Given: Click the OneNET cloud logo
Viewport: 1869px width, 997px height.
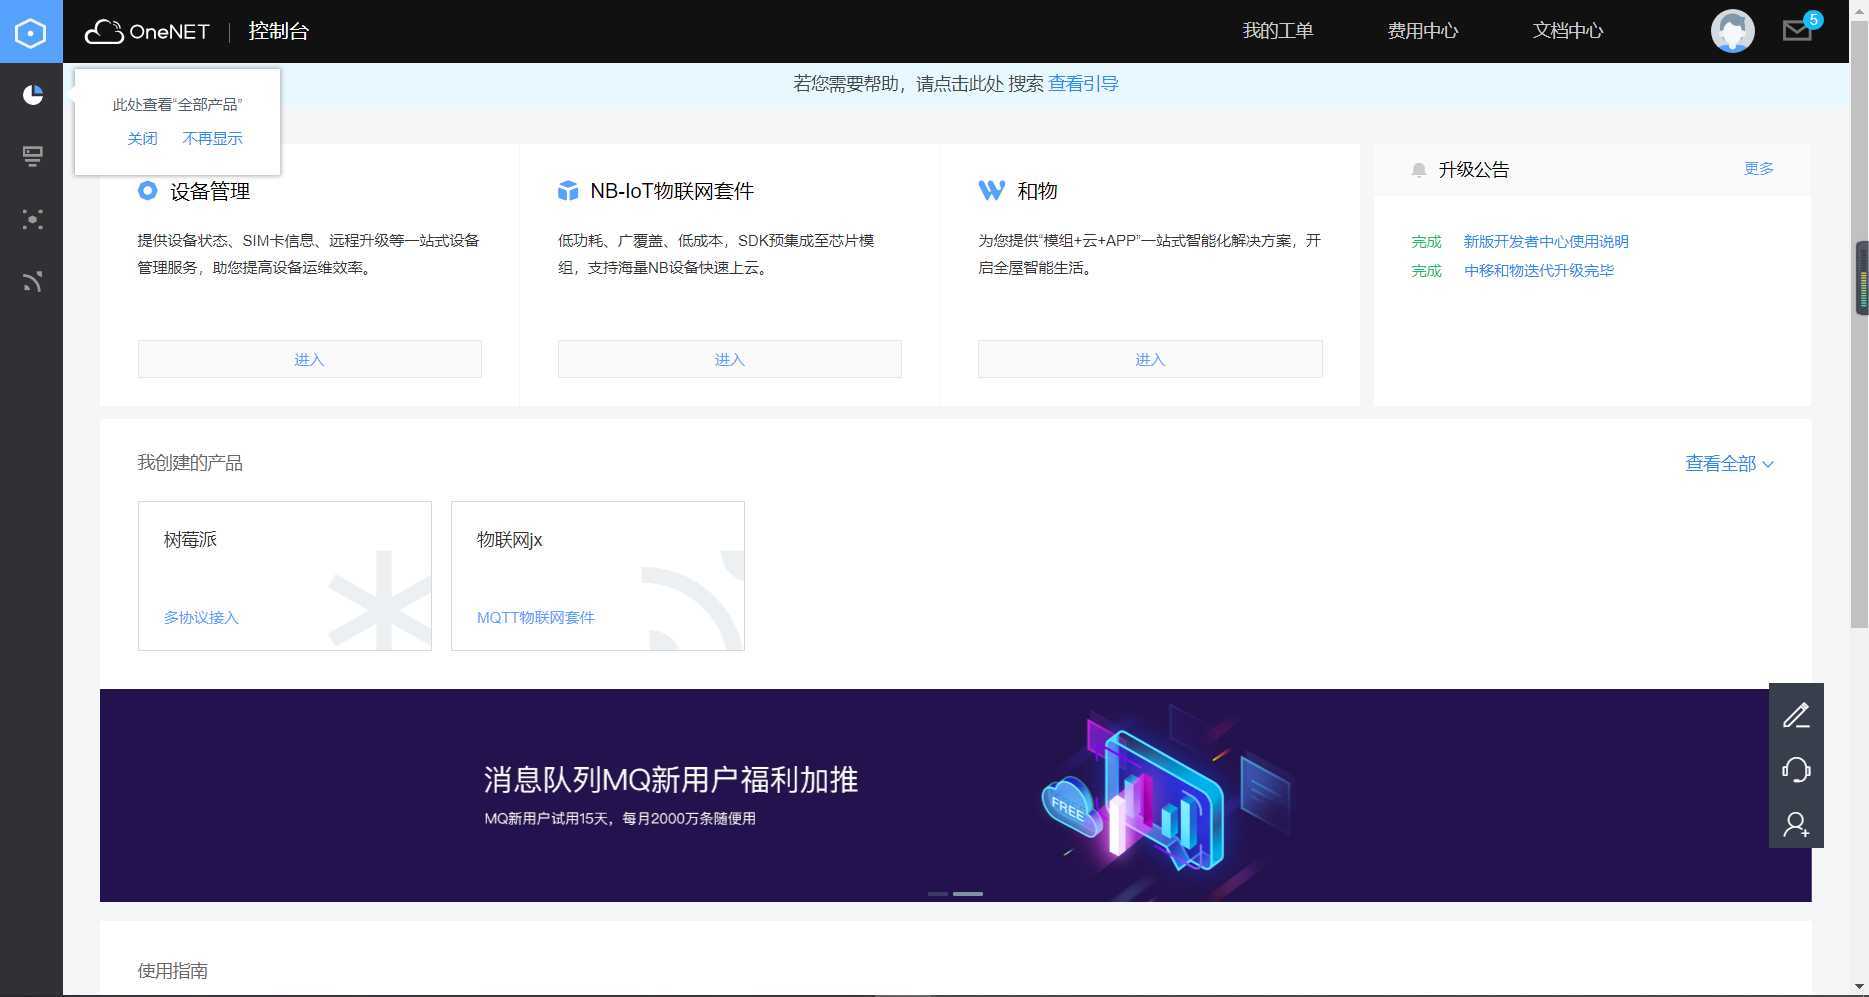Looking at the screenshot, I should click(147, 31).
